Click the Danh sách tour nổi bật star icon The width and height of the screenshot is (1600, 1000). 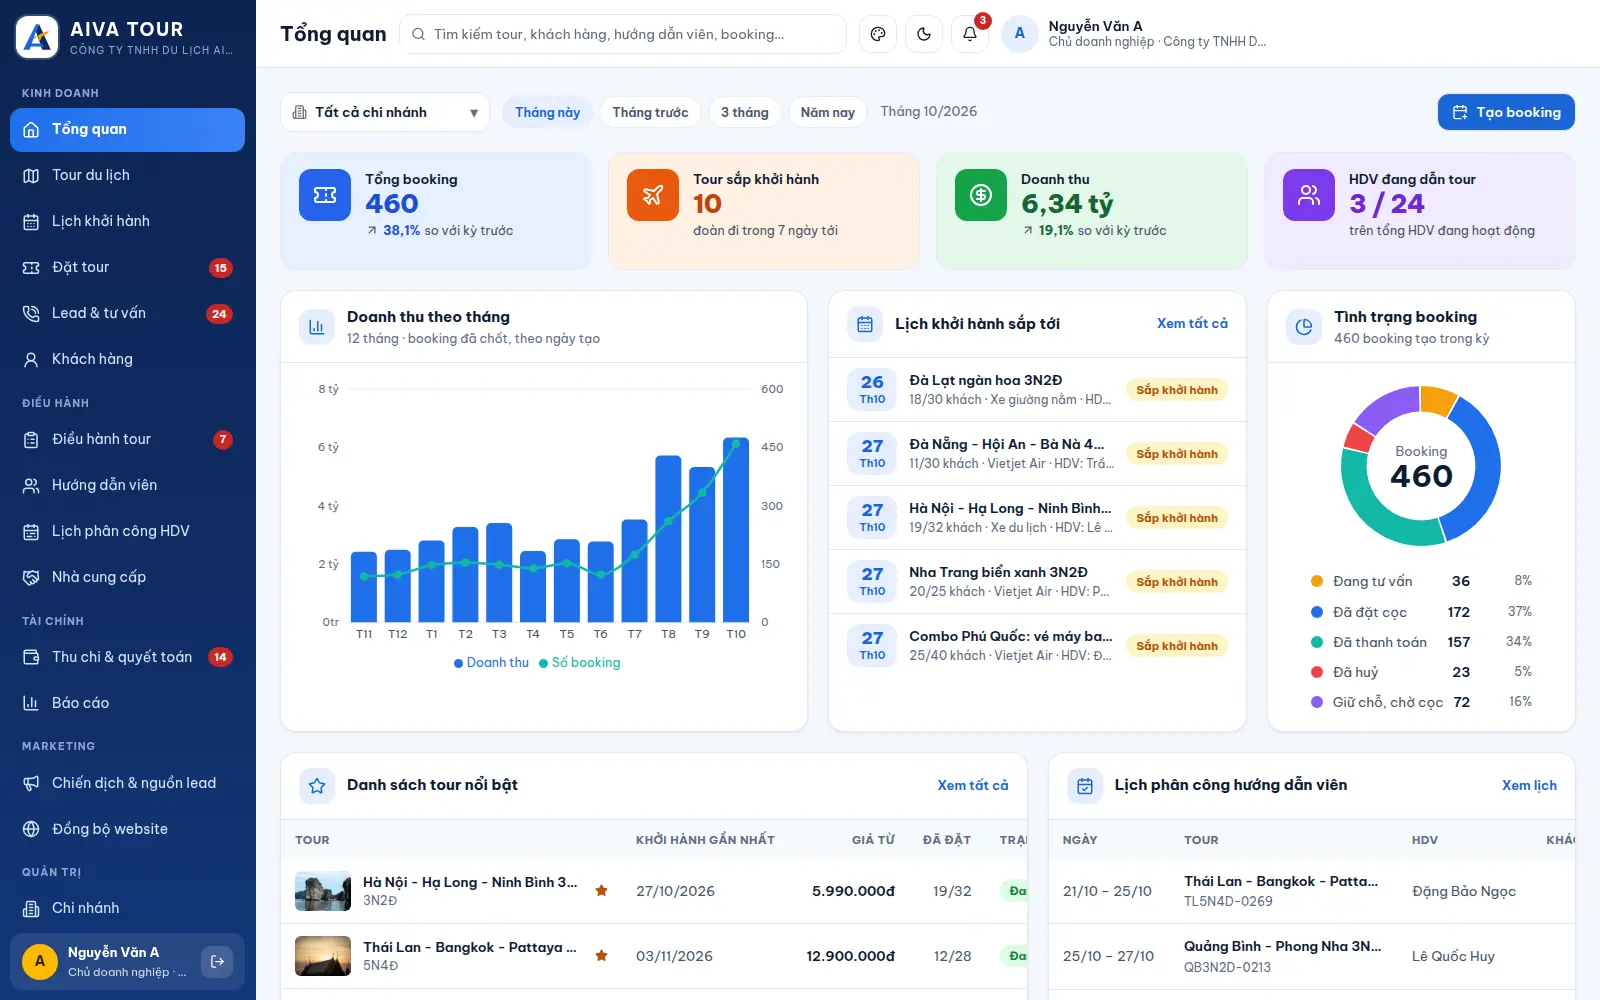tap(317, 786)
